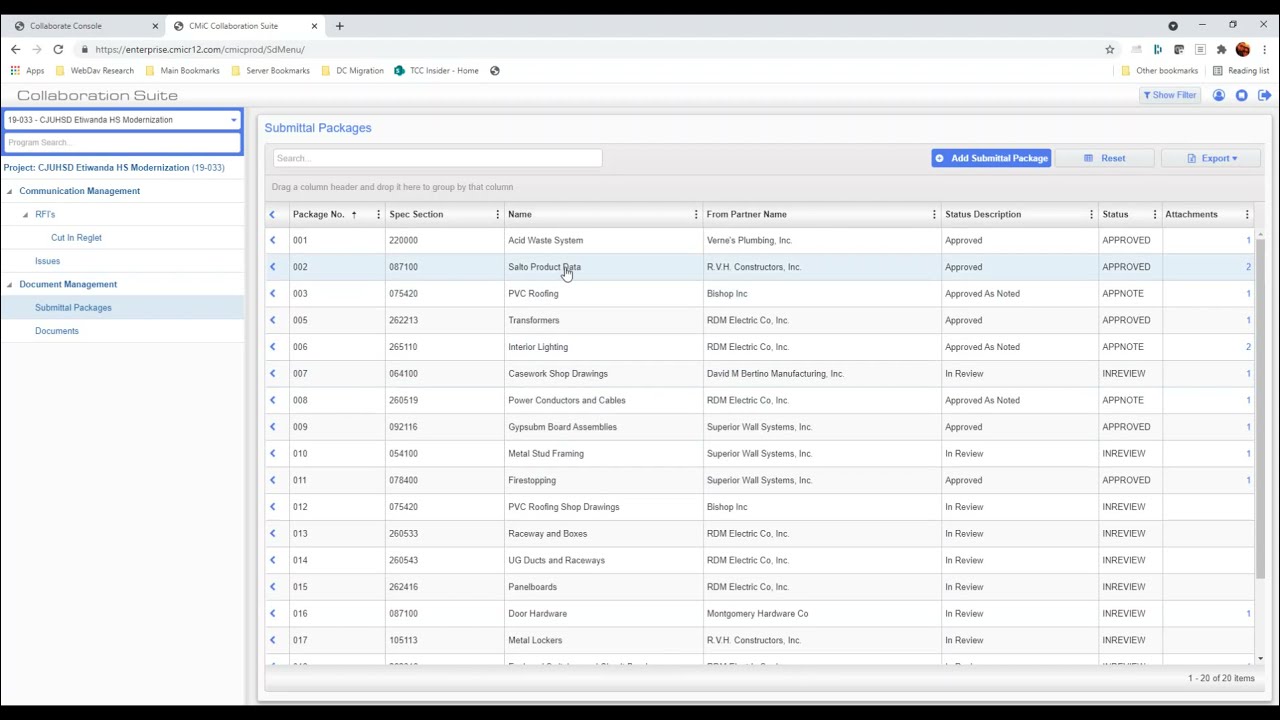Expand row actions for package 010

click(272, 454)
